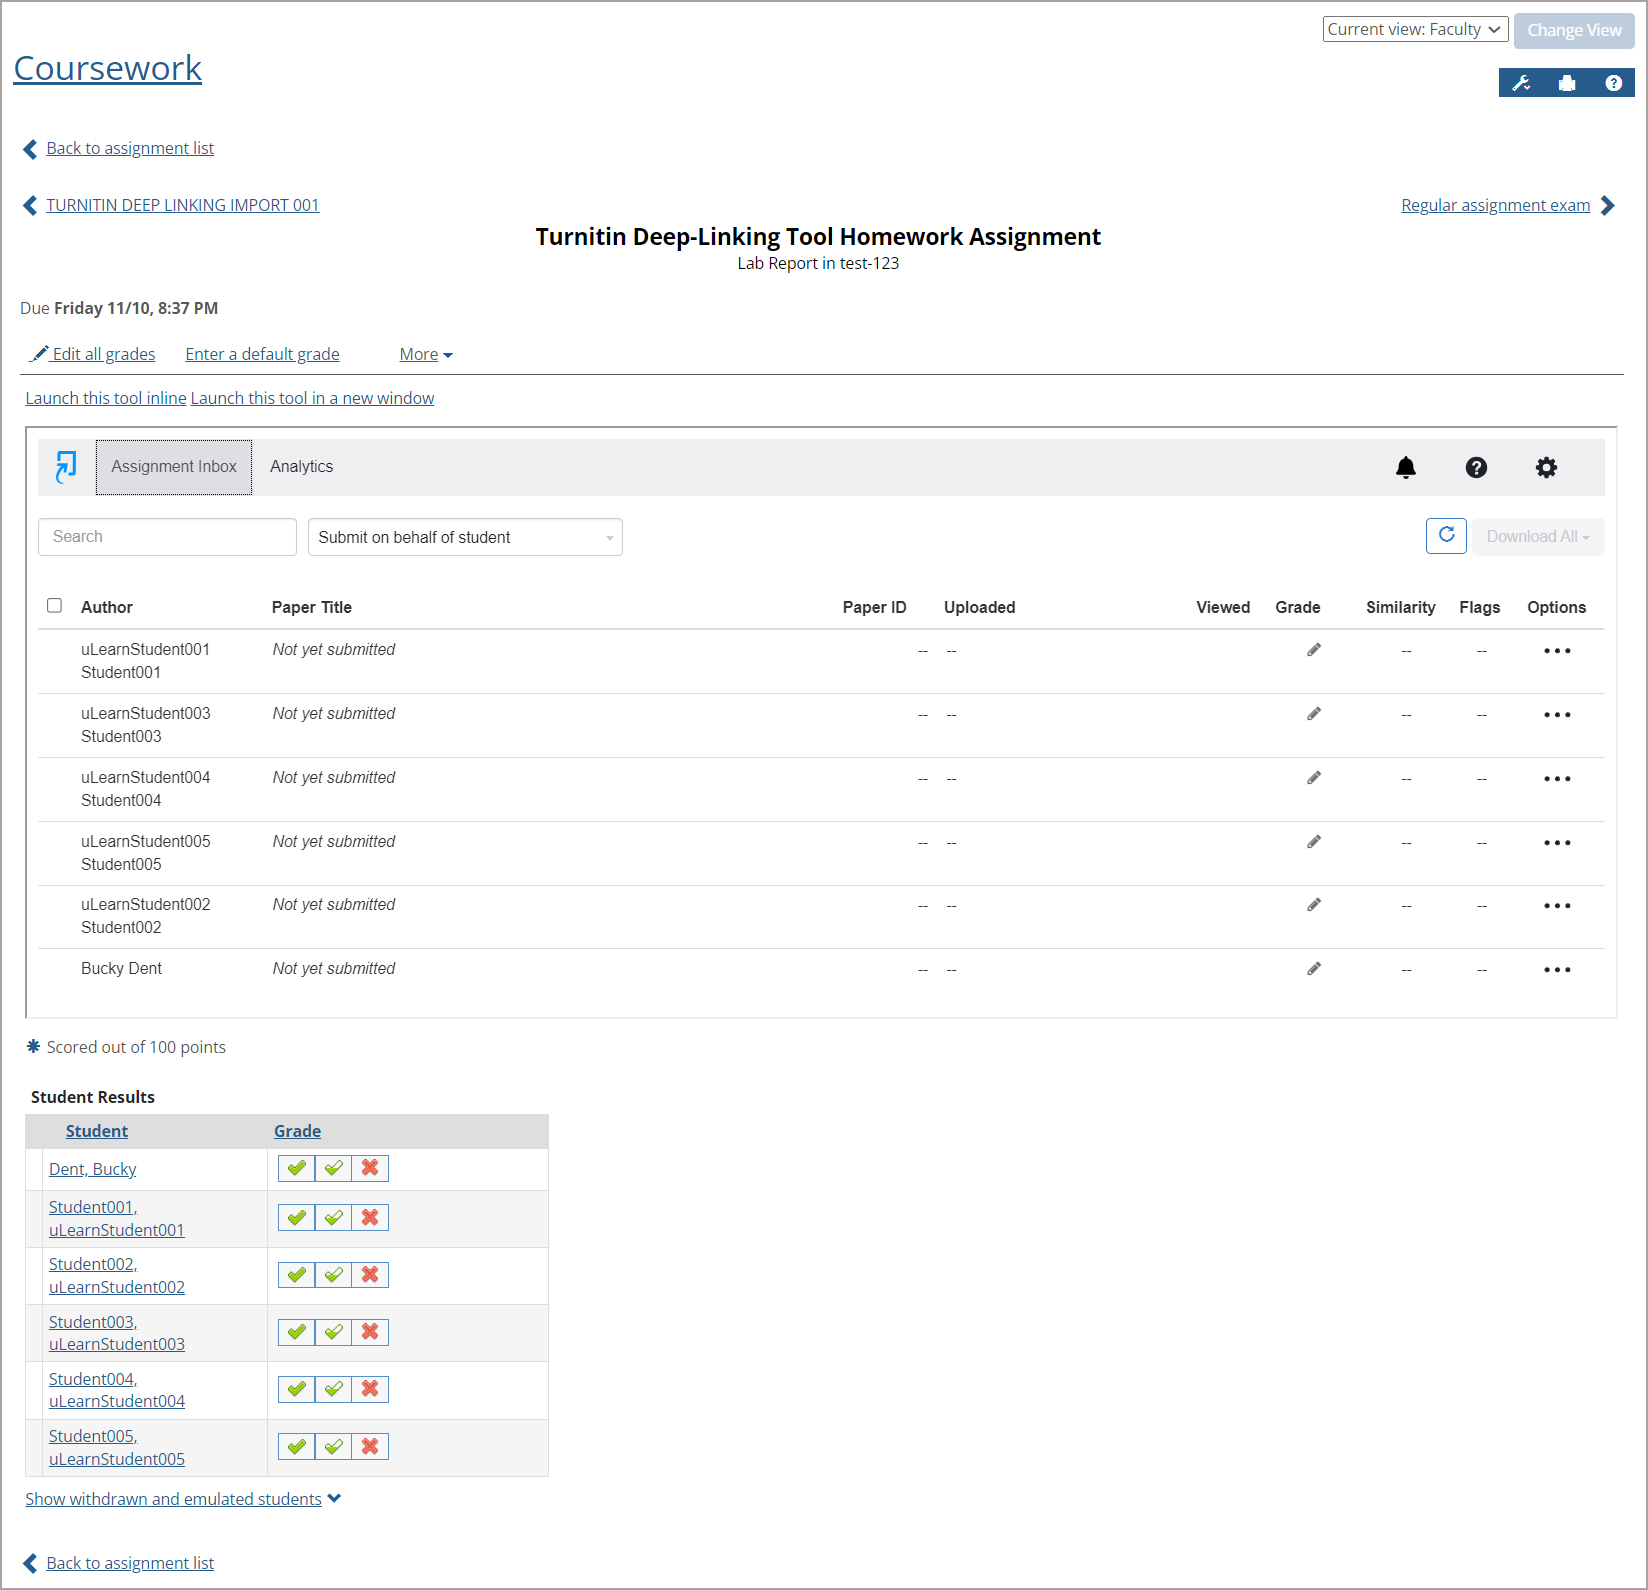Click the Turnitin logo icon

point(66,467)
